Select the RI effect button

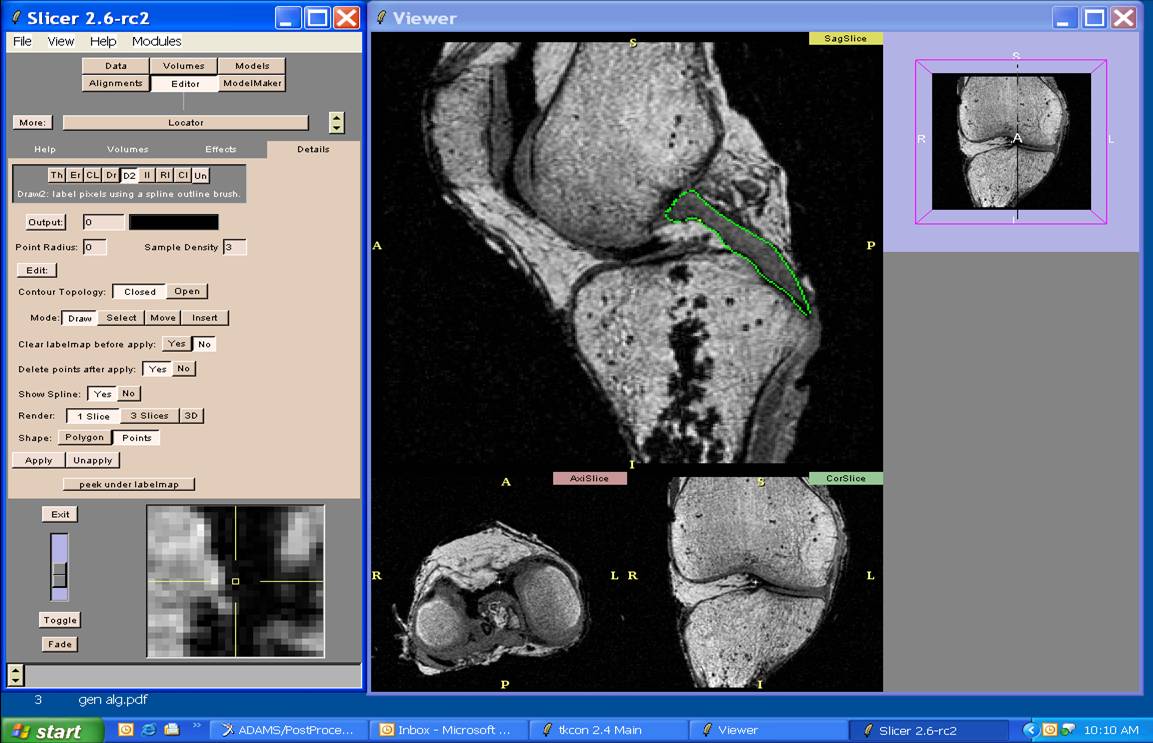point(165,175)
